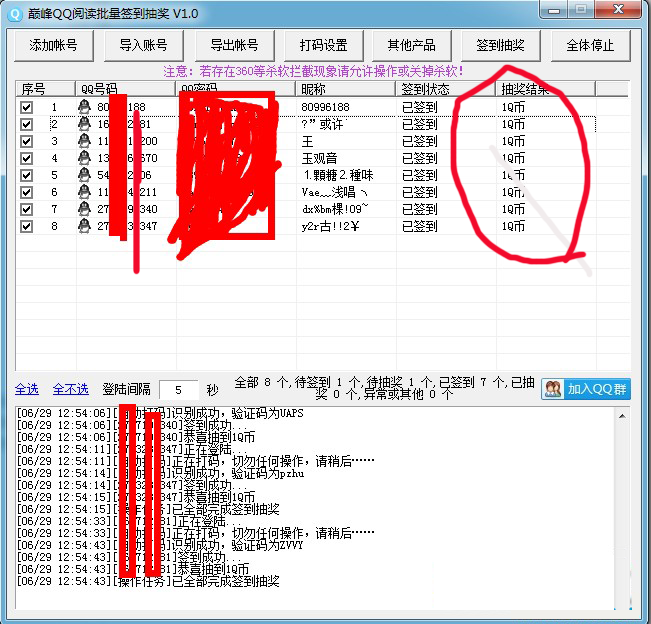The image size is (651, 624).
Task: Click the 全选 select-all link
Action: [27, 389]
